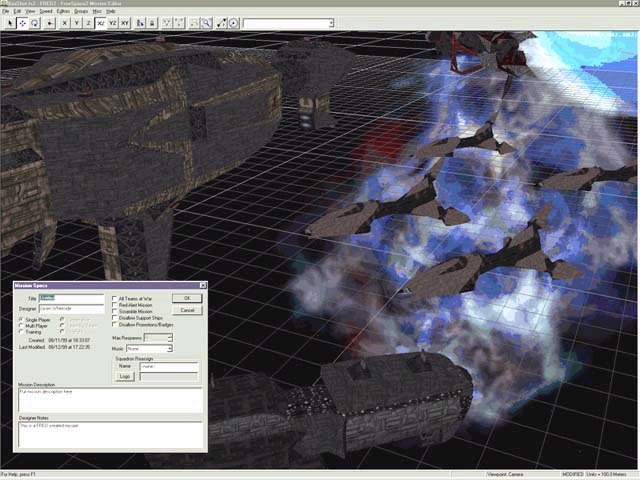Check the Red Alert Mission option
The width and height of the screenshot is (640, 480).
114,305
